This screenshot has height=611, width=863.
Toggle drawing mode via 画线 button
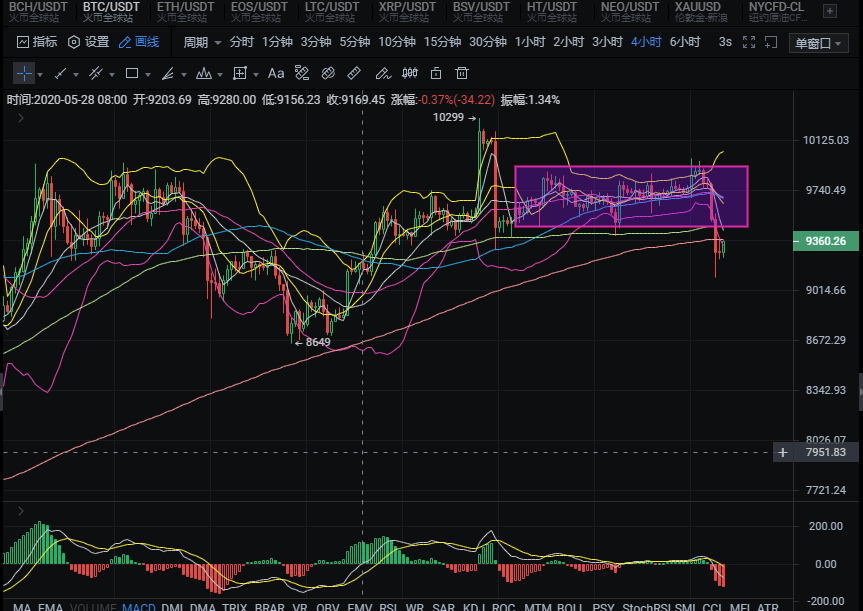[x=143, y=43]
